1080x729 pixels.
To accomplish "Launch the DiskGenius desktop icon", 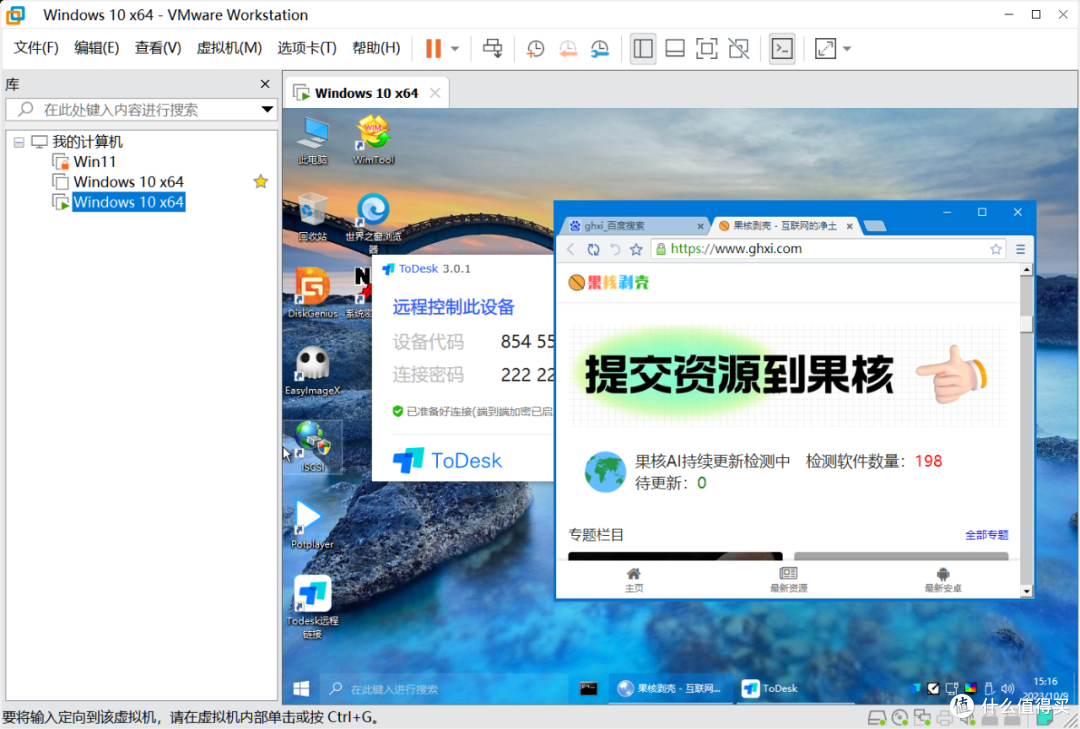I will click(313, 293).
